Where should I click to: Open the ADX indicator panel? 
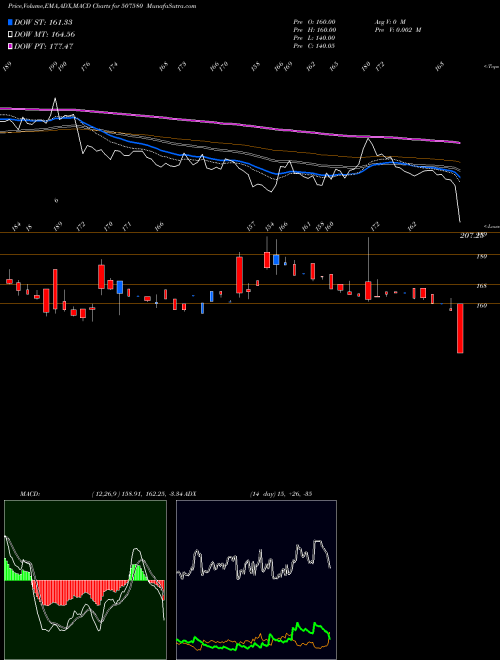256,580
